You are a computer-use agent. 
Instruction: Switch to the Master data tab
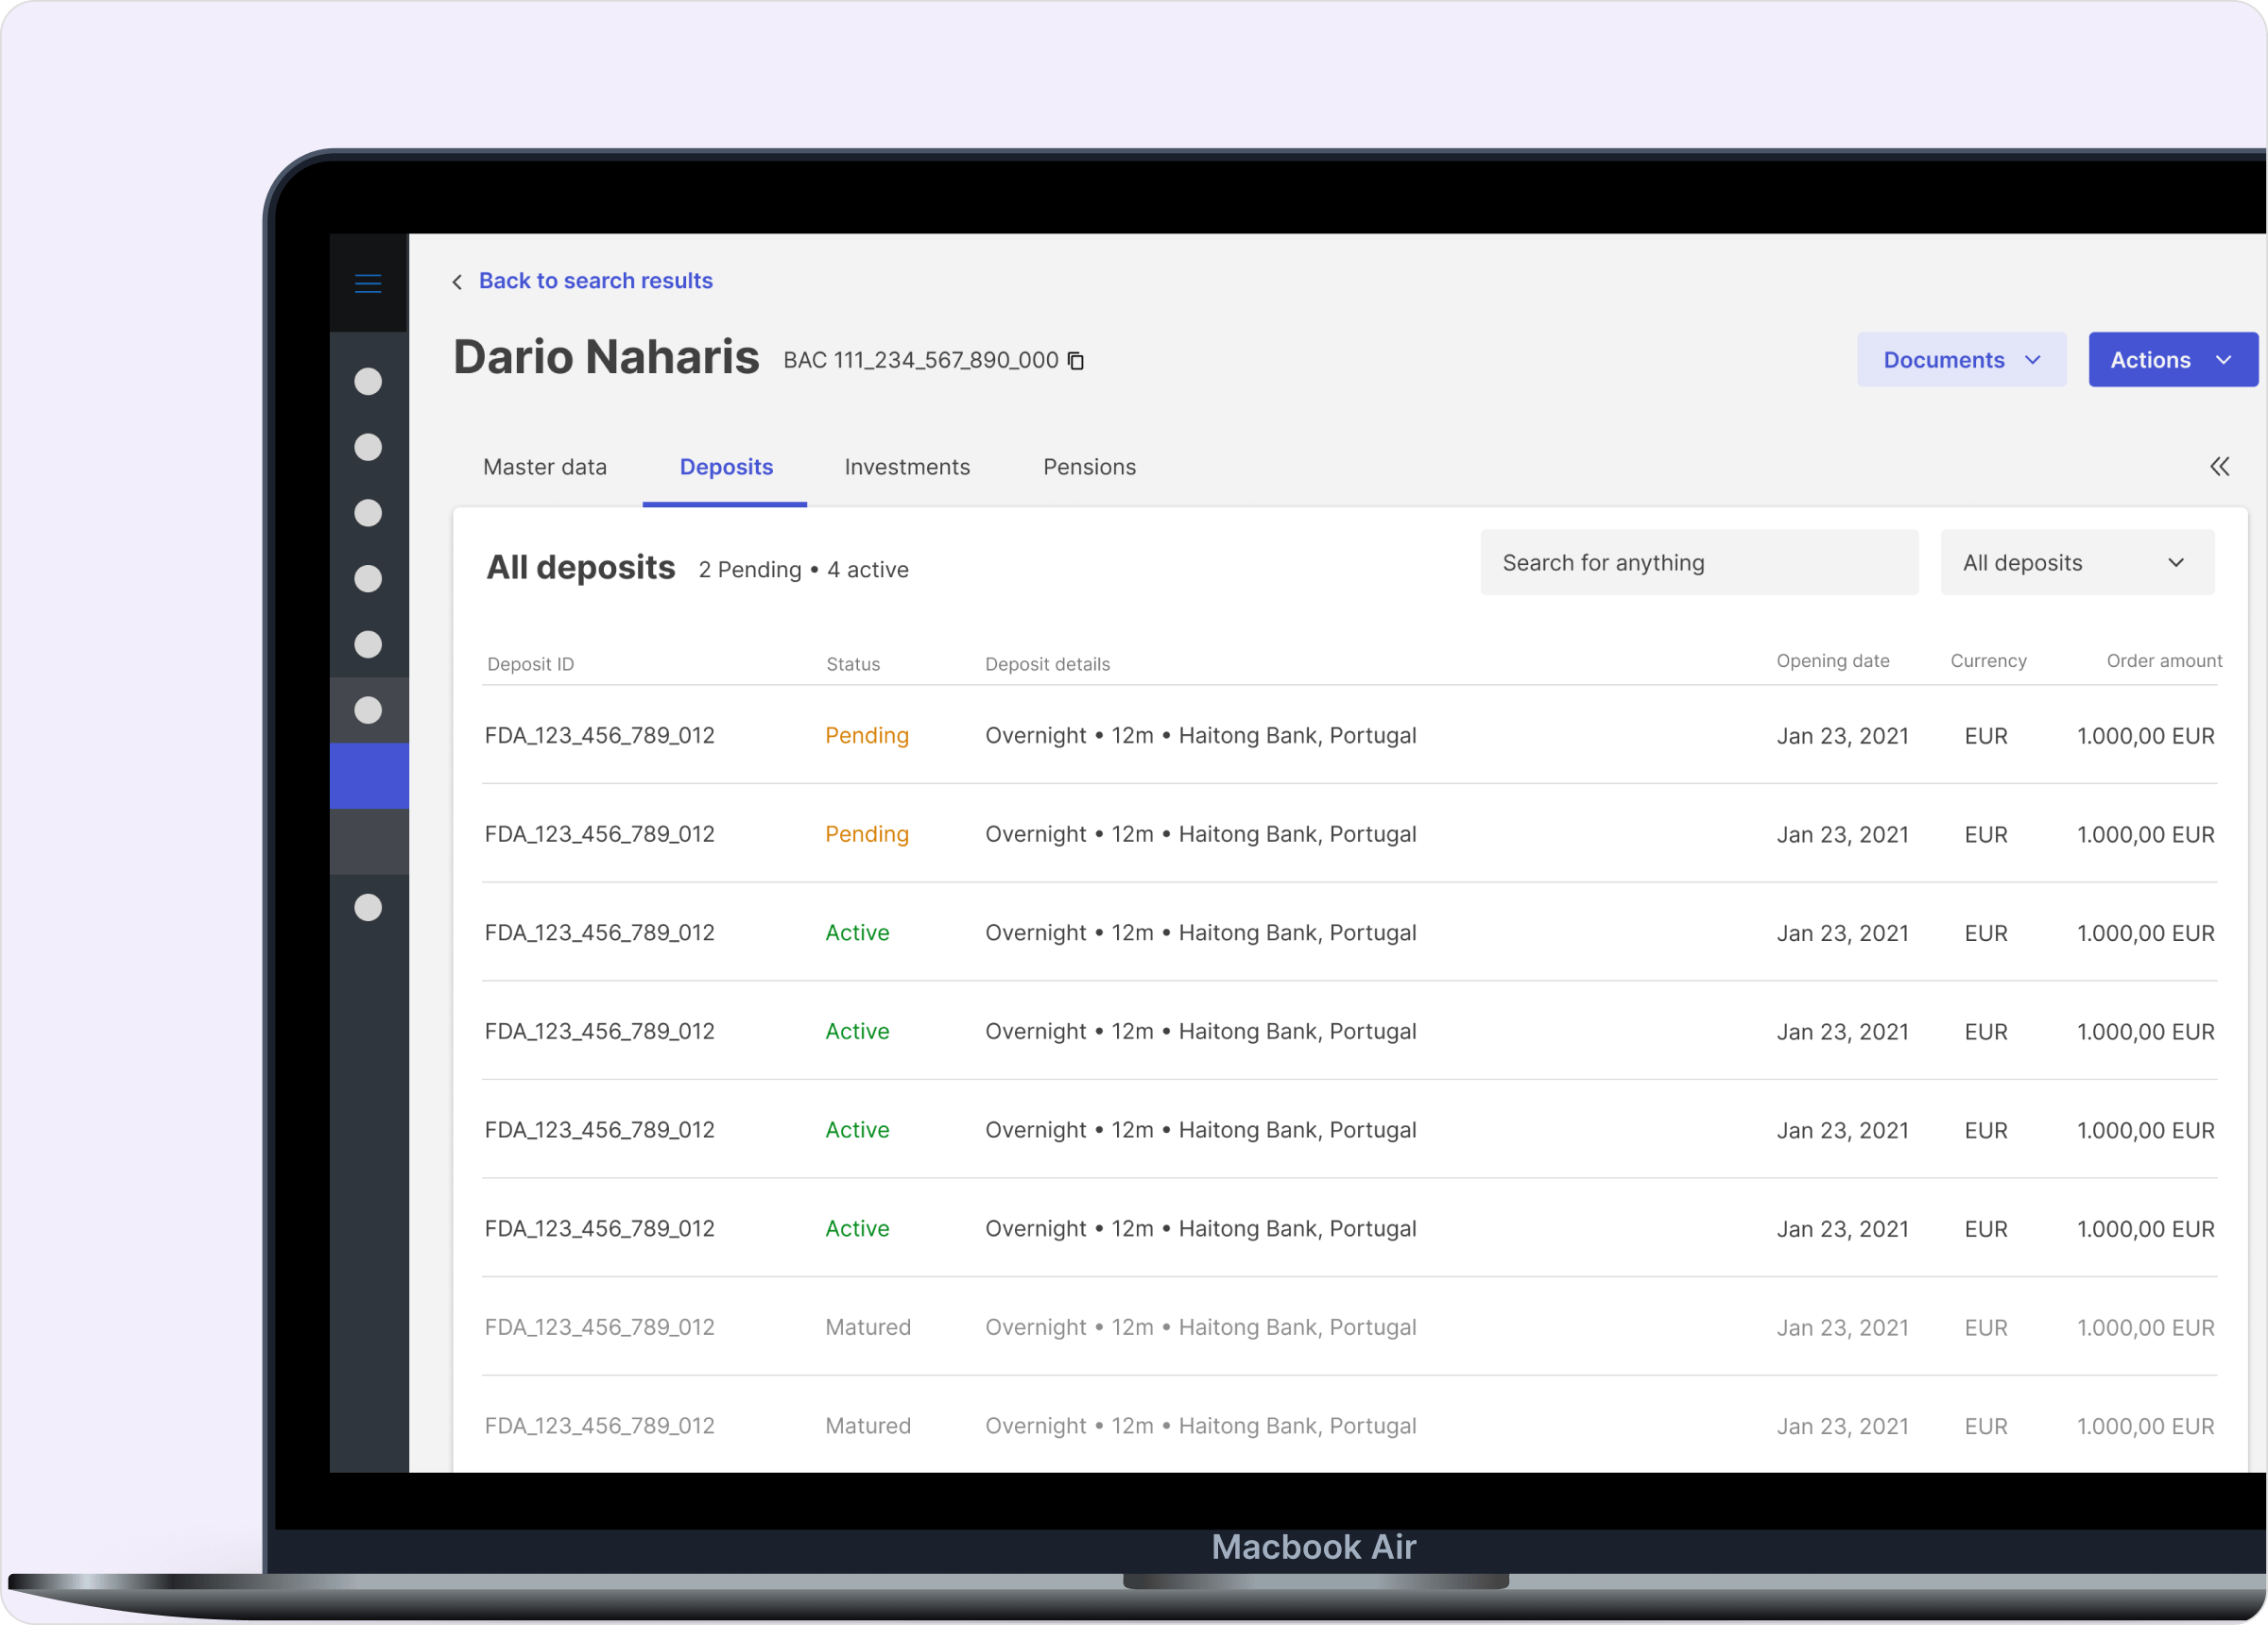point(545,467)
